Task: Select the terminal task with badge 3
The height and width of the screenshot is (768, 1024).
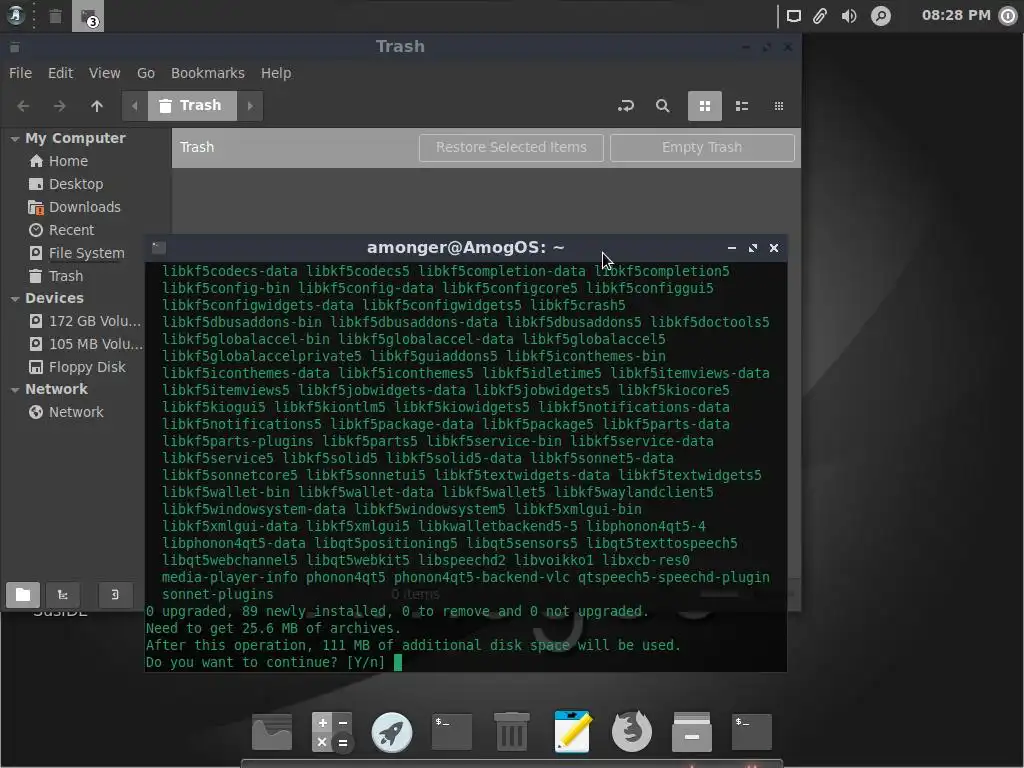Action: pos(88,16)
